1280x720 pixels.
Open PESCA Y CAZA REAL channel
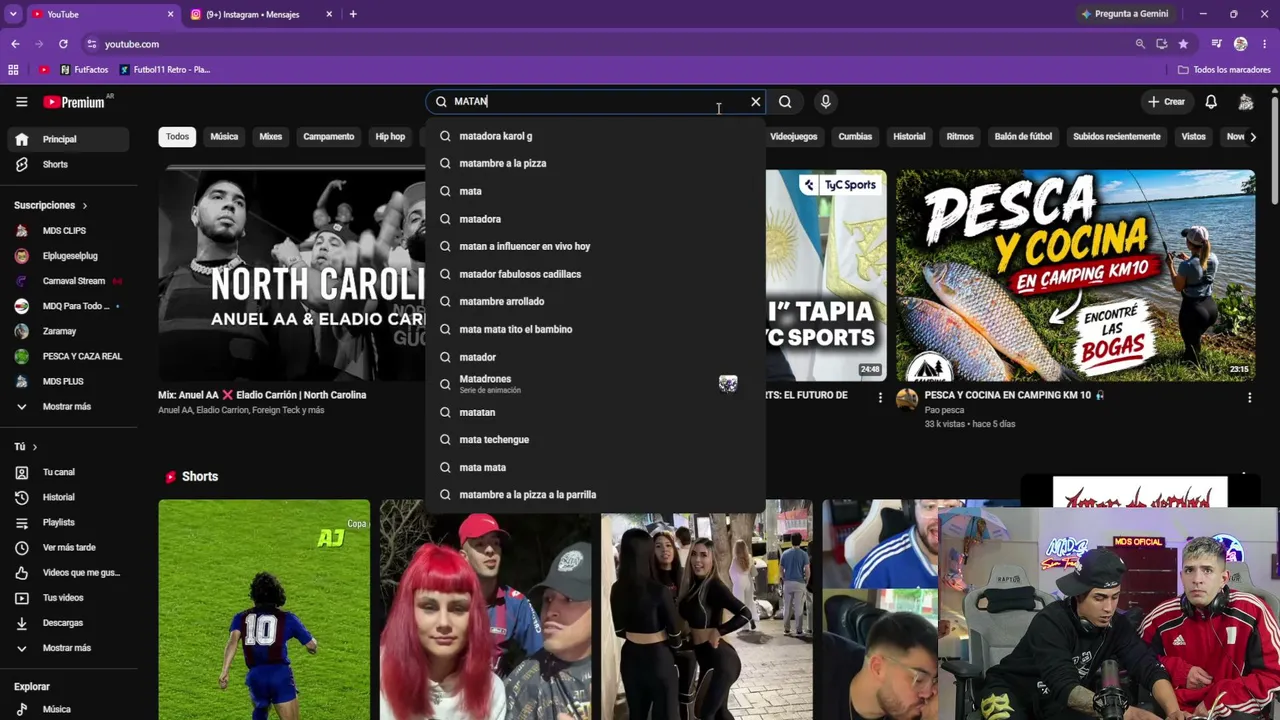[68, 356]
